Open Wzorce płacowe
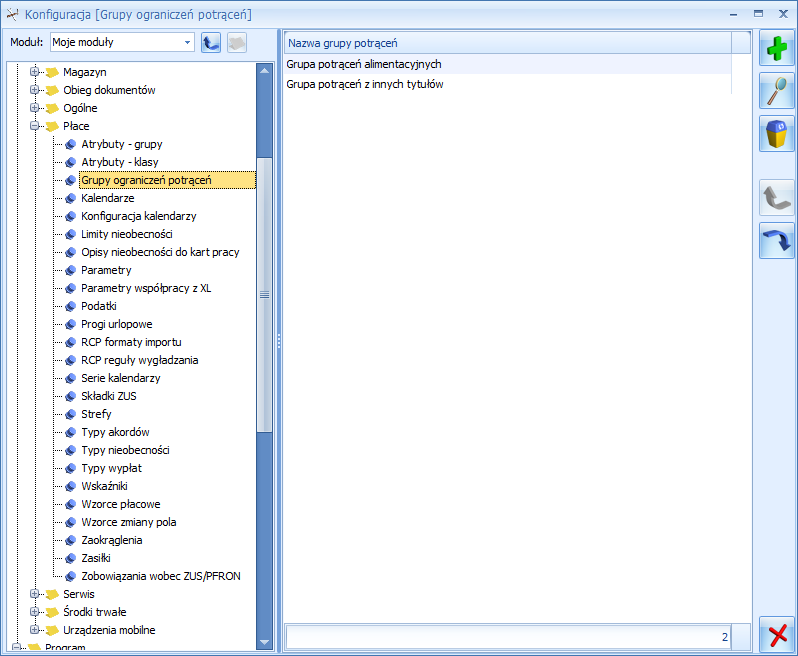Screen dimensions: 798x656 click(121, 504)
